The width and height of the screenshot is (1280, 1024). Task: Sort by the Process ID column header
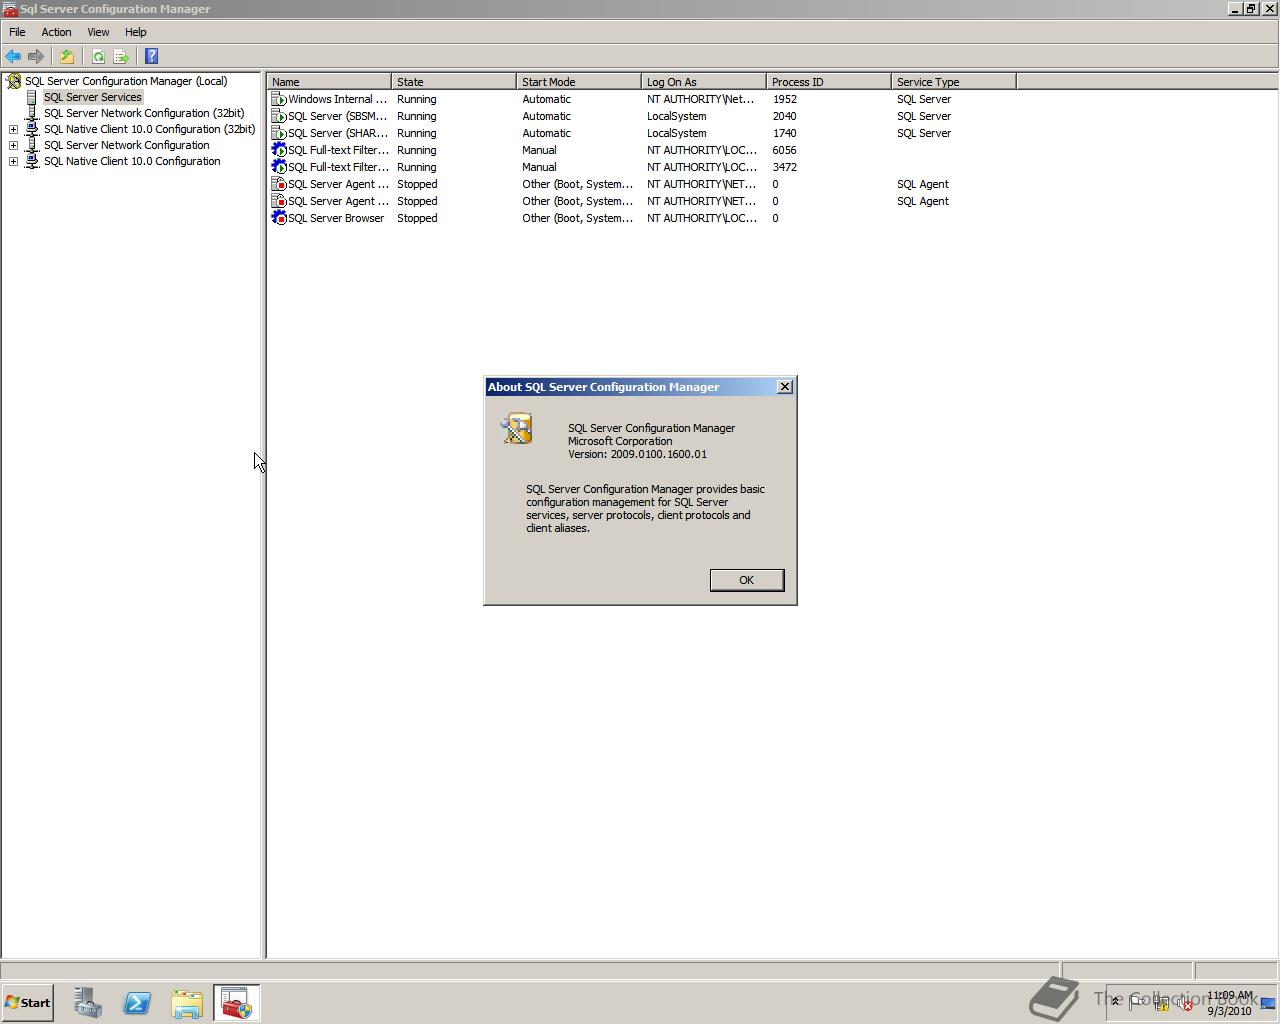pos(829,82)
